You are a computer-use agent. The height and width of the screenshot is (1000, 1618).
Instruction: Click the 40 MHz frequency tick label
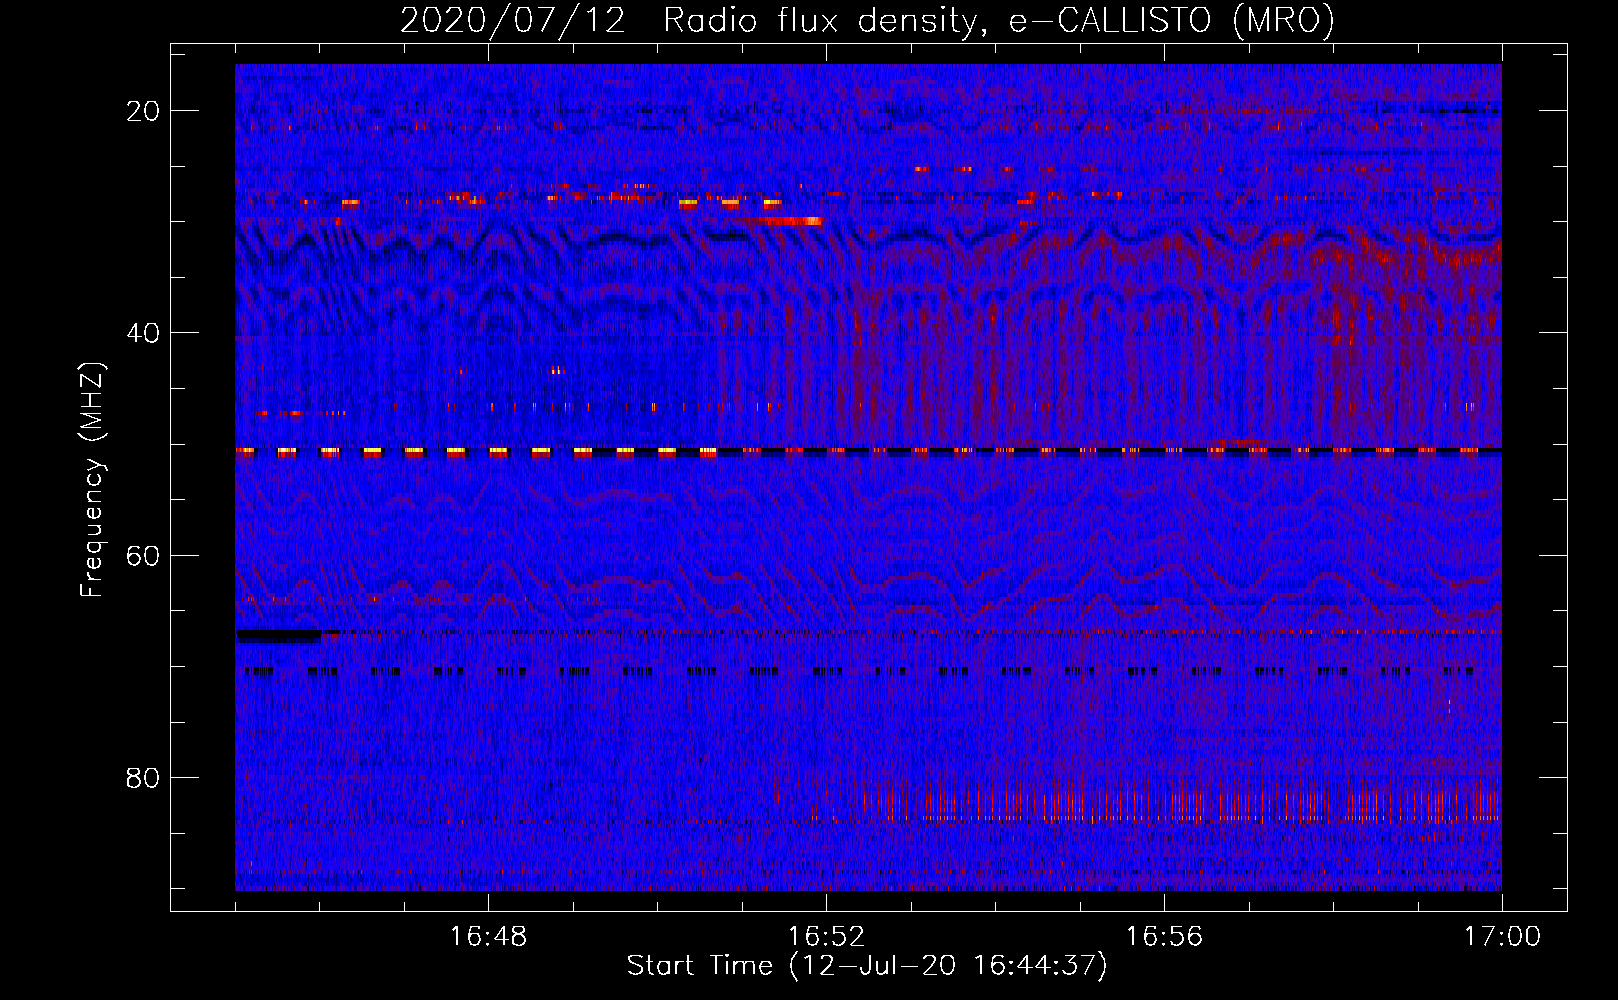tap(143, 333)
